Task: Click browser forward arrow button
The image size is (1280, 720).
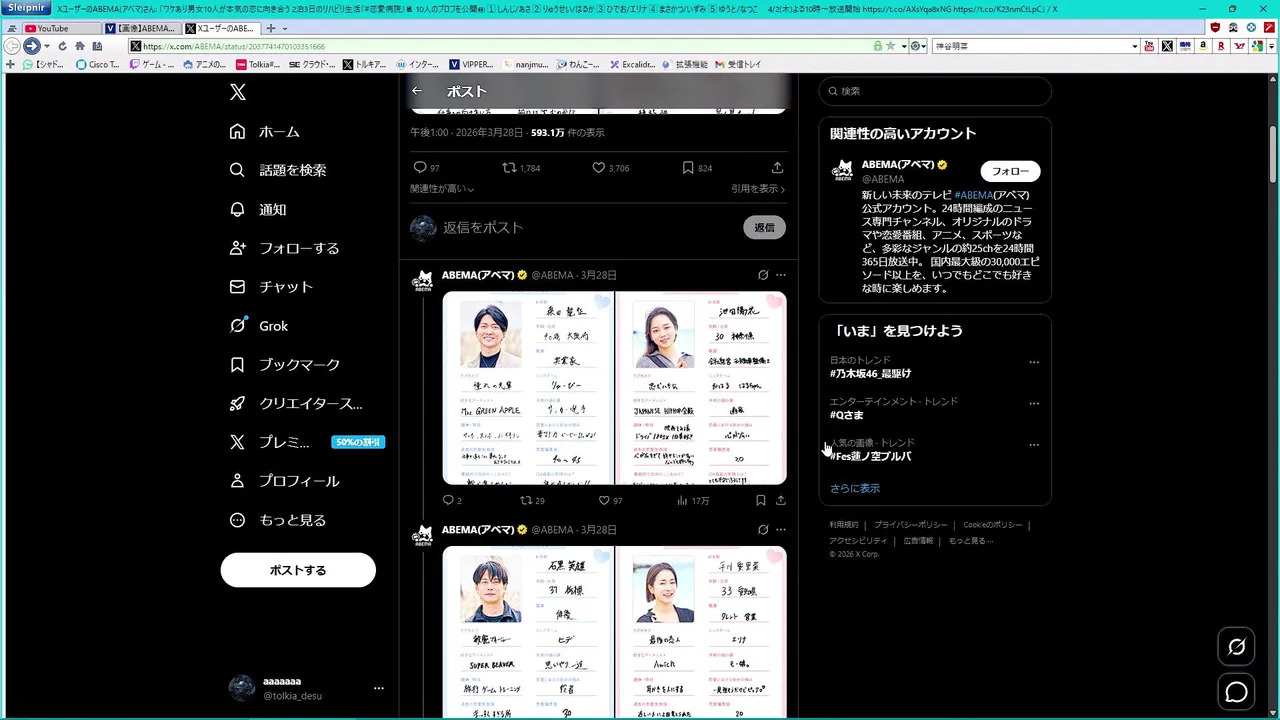Action: (31, 46)
